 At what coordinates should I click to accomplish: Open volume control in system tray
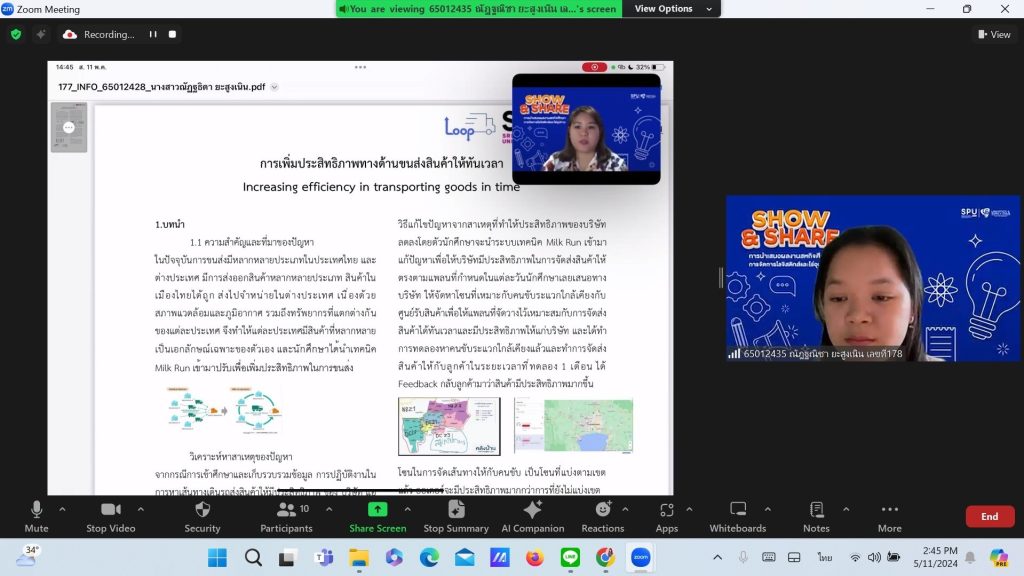[x=874, y=557]
